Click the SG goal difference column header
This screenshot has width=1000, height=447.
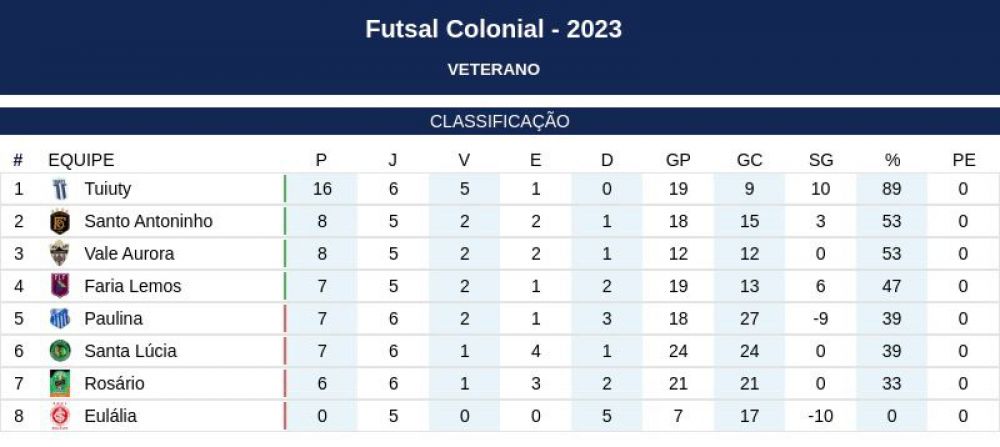coord(821,160)
